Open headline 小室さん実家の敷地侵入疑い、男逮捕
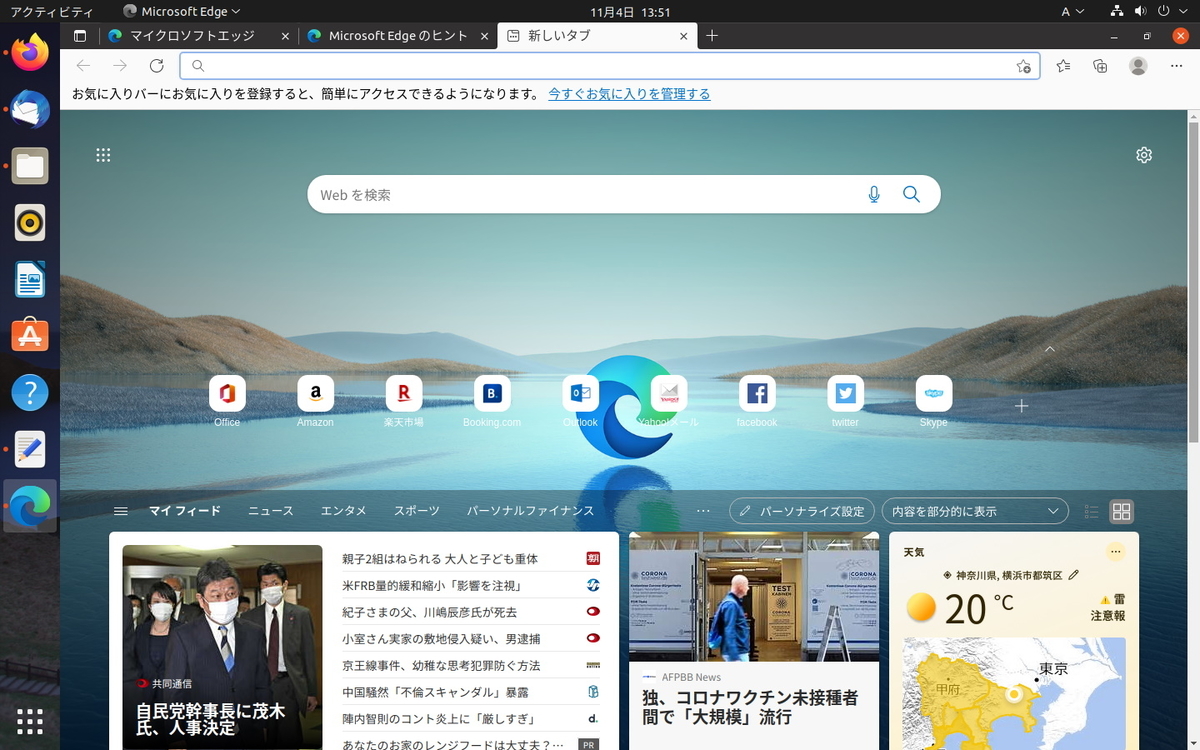The image size is (1200, 750). click(x=441, y=639)
